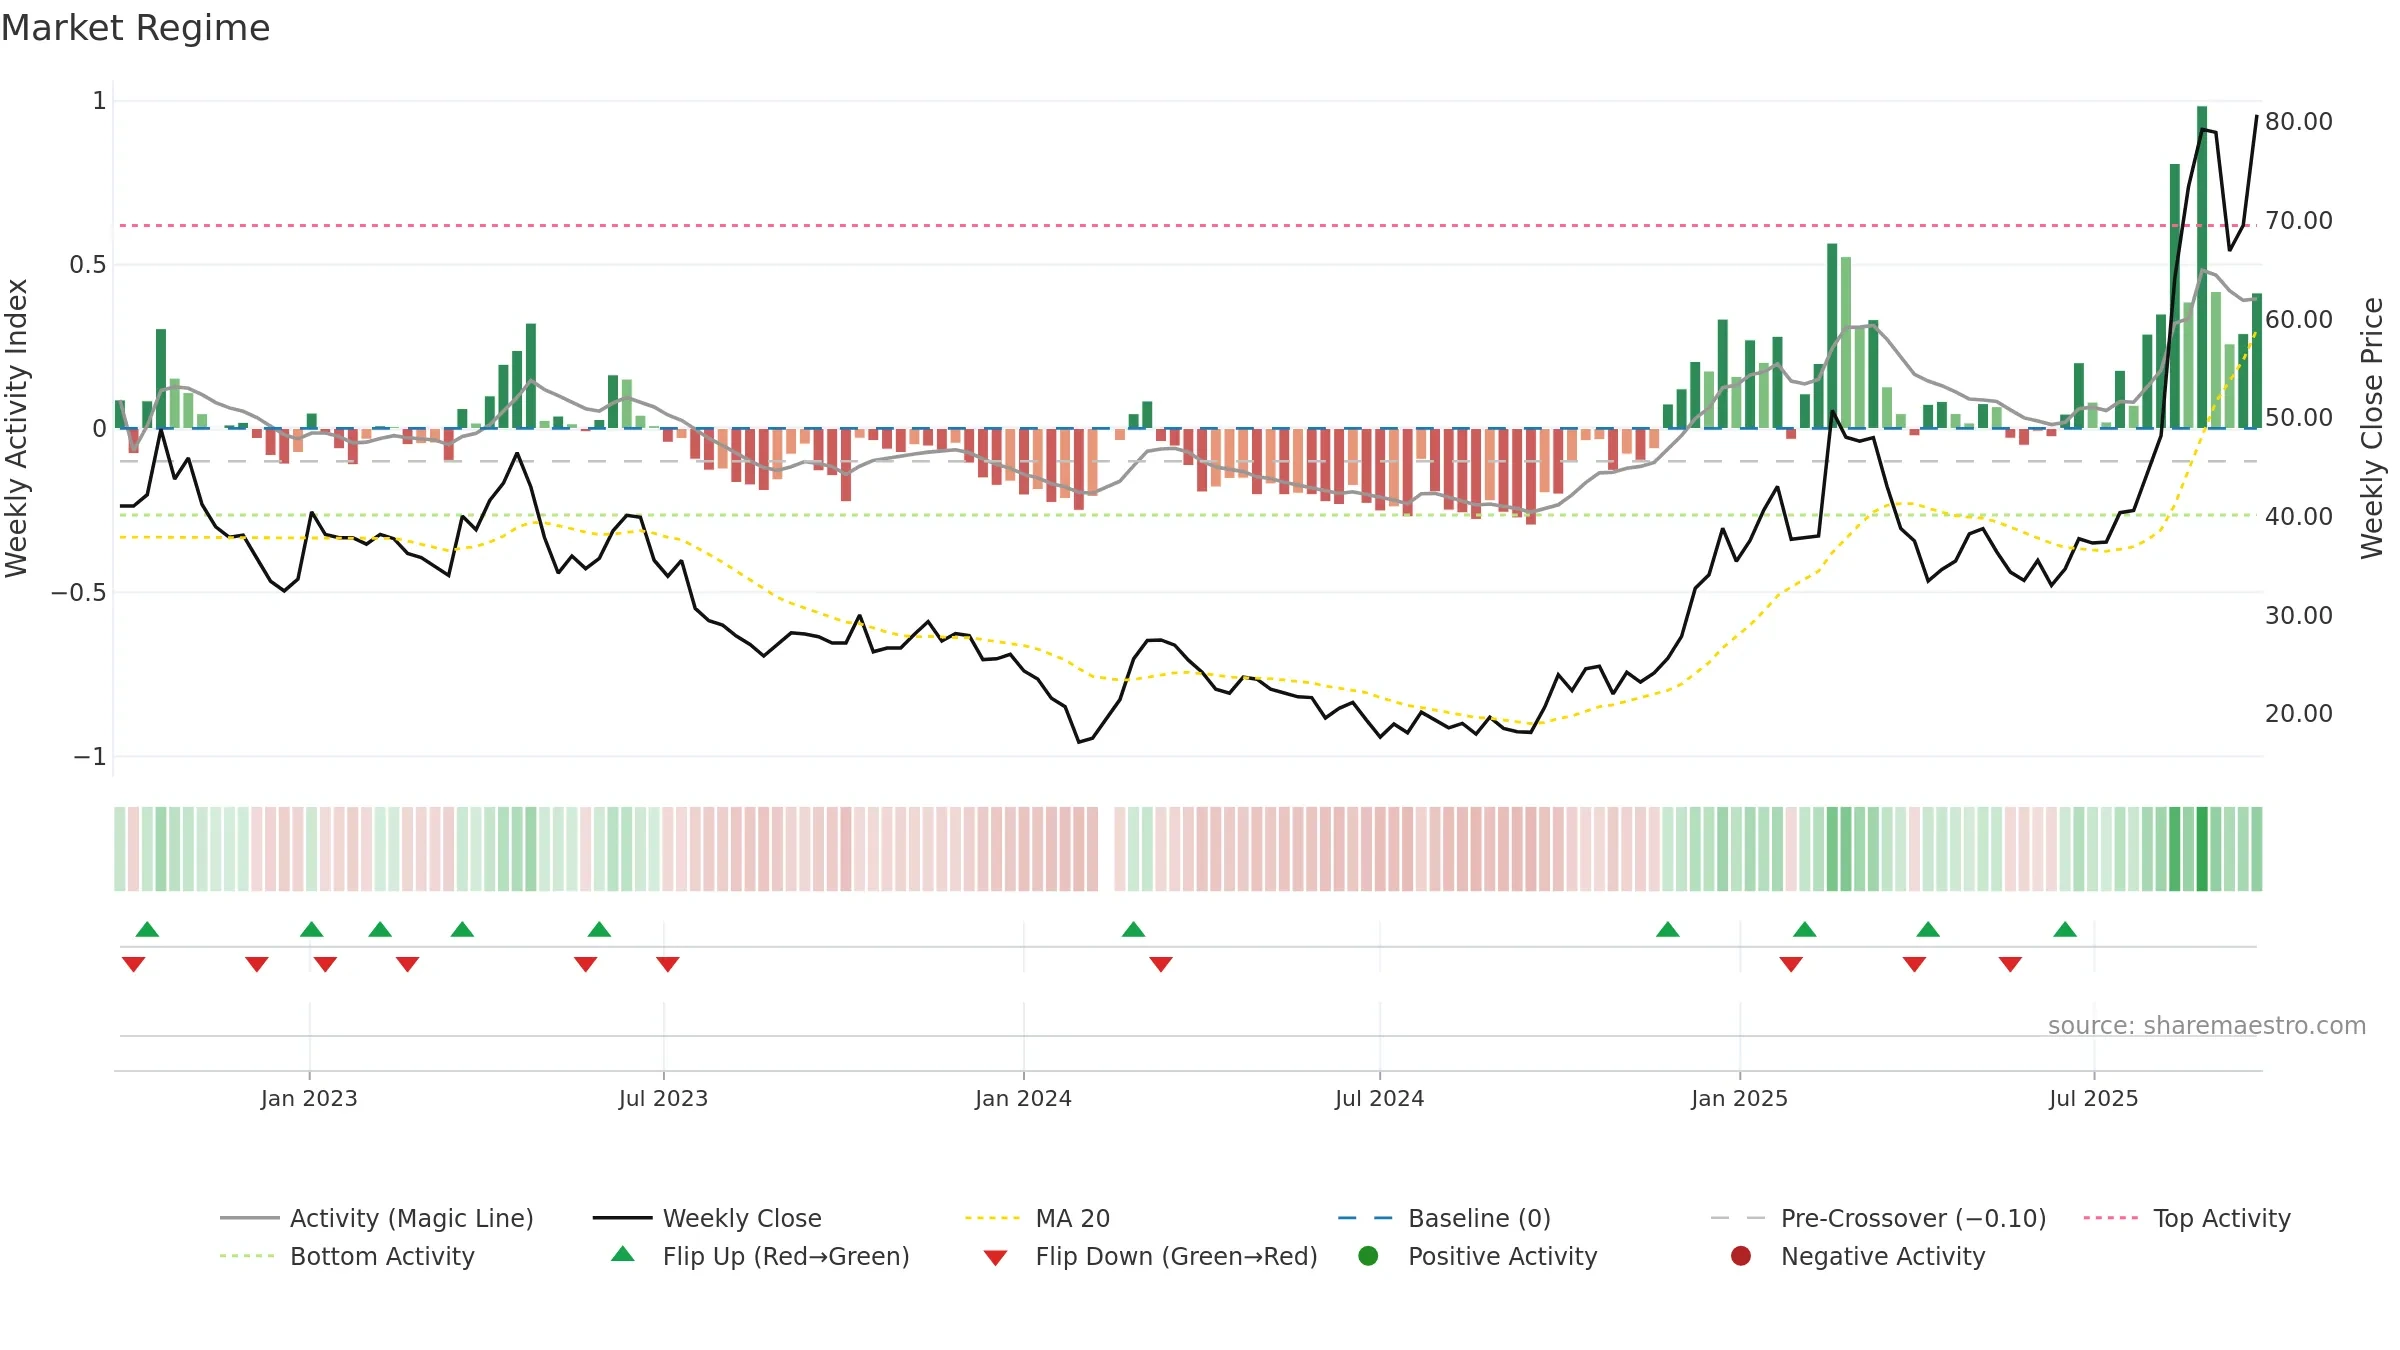Viewport: 2400px width, 1350px height.
Task: Click the 0.5 activity index axis label
Action: pyautogui.click(x=87, y=265)
